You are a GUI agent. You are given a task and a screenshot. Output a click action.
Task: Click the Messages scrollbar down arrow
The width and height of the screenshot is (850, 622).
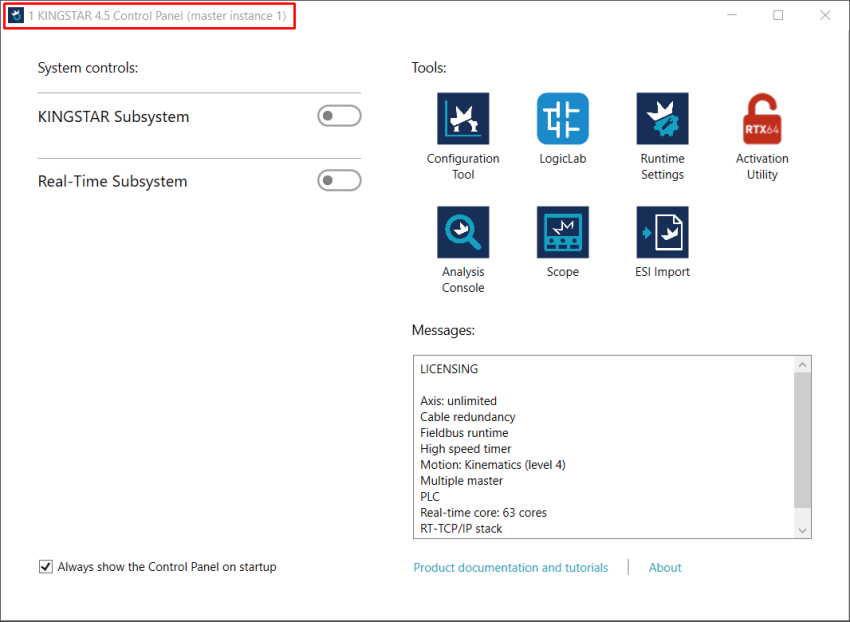click(802, 530)
